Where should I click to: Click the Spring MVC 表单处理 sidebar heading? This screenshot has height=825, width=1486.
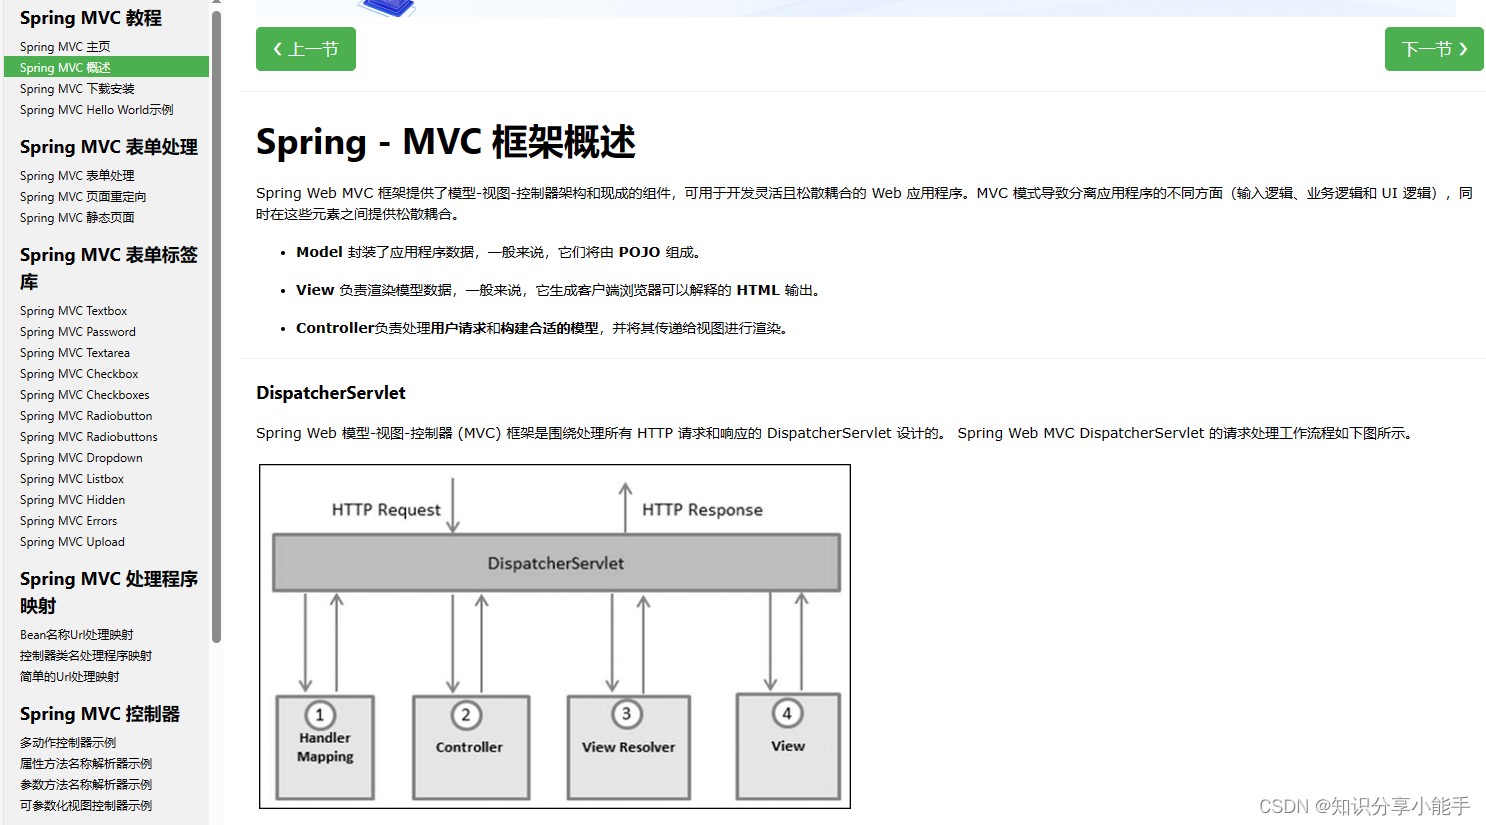(109, 147)
